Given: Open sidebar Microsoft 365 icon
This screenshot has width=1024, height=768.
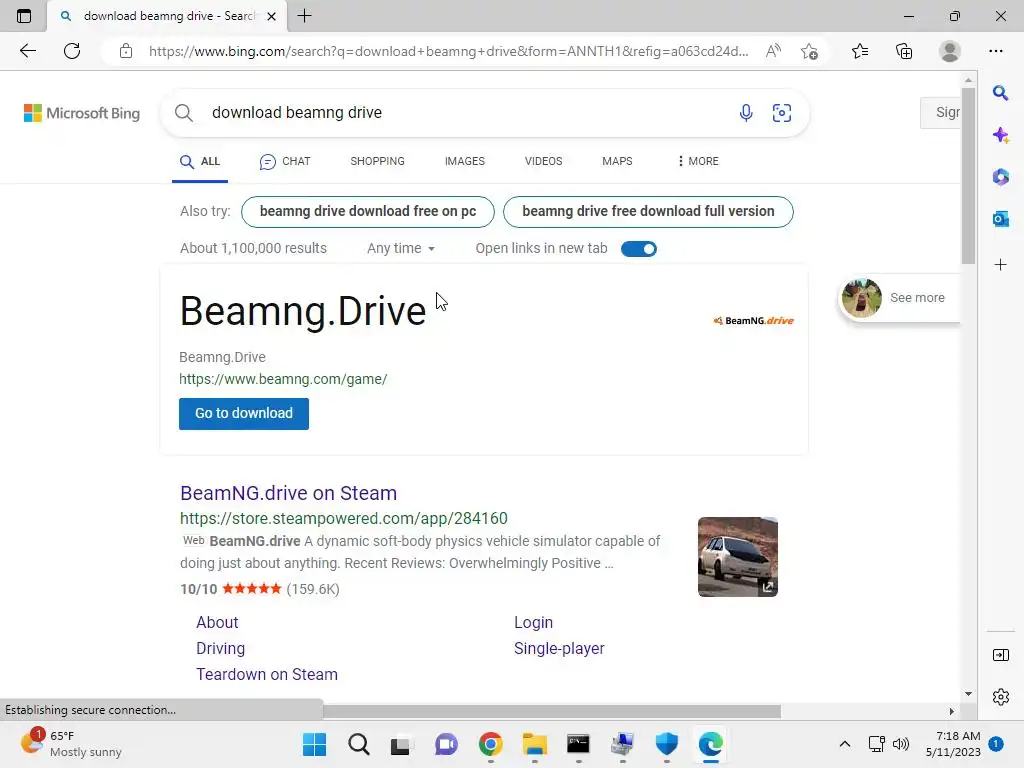Looking at the screenshot, I should coord(1000,177).
